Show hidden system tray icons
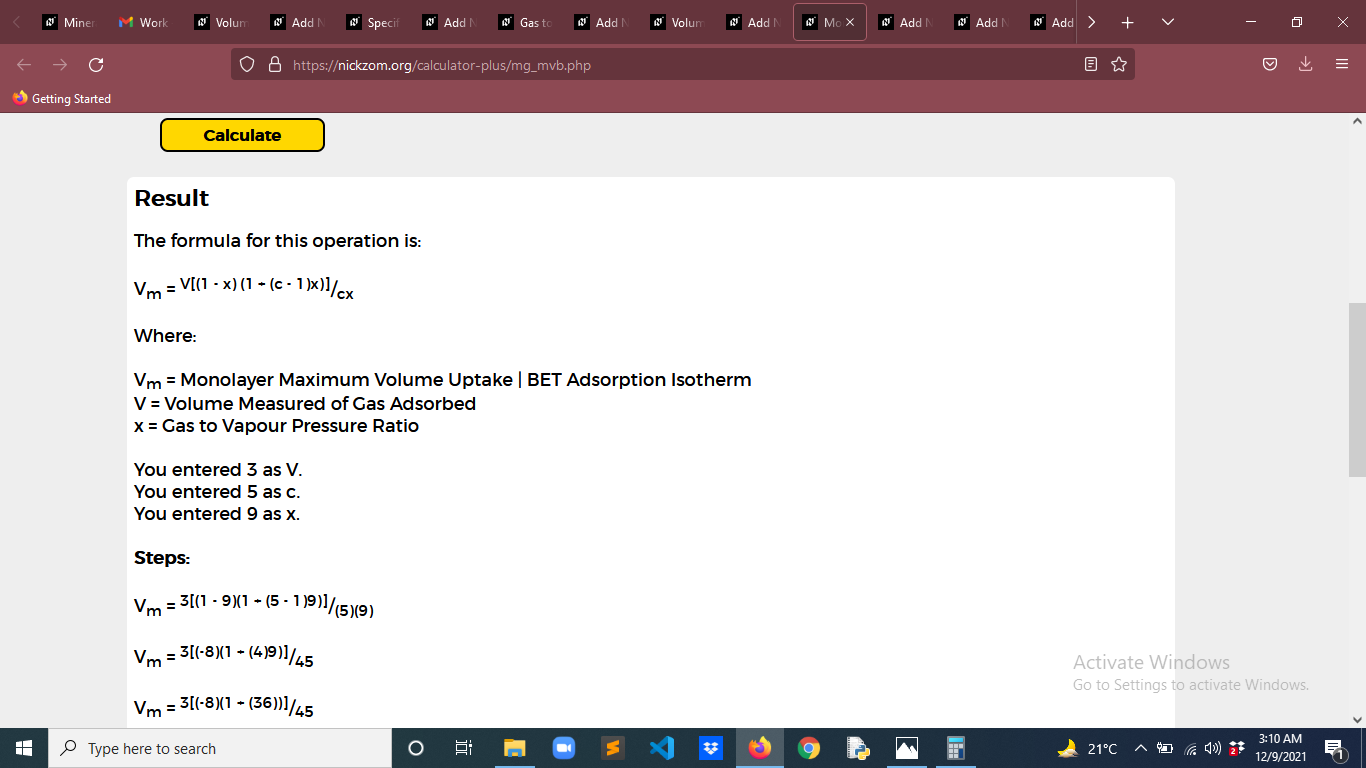1366x768 pixels. coord(1140,748)
